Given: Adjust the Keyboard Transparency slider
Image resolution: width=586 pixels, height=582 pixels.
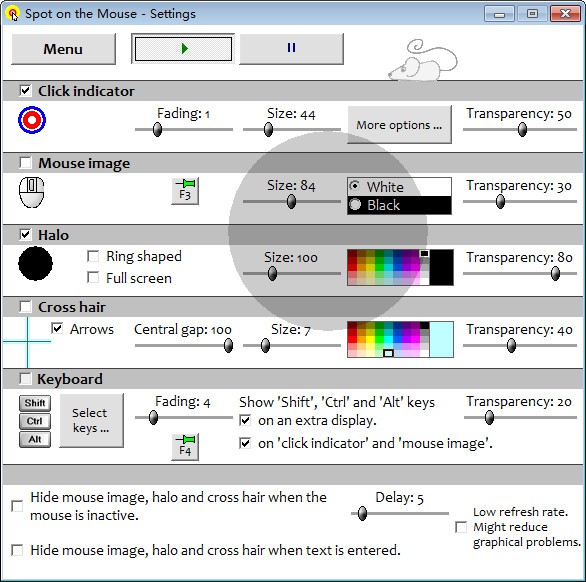Looking at the screenshot, I should 520,418.
